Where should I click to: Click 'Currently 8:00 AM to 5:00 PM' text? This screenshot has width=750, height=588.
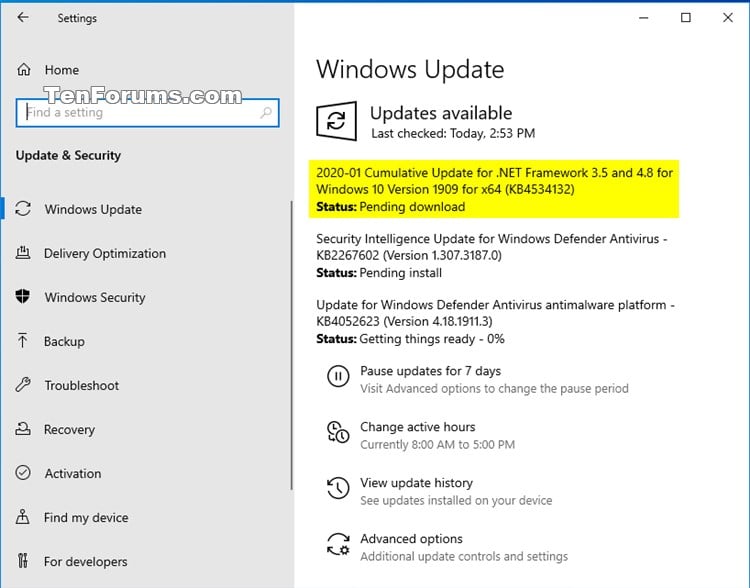click(437, 444)
